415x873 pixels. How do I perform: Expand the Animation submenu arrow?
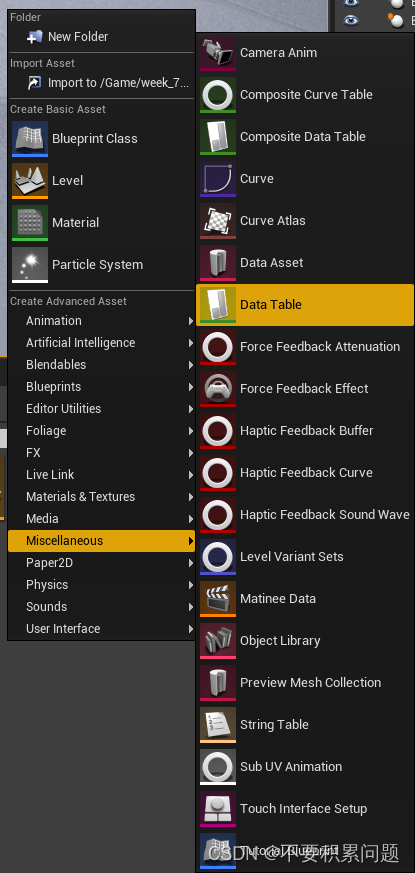(x=191, y=321)
